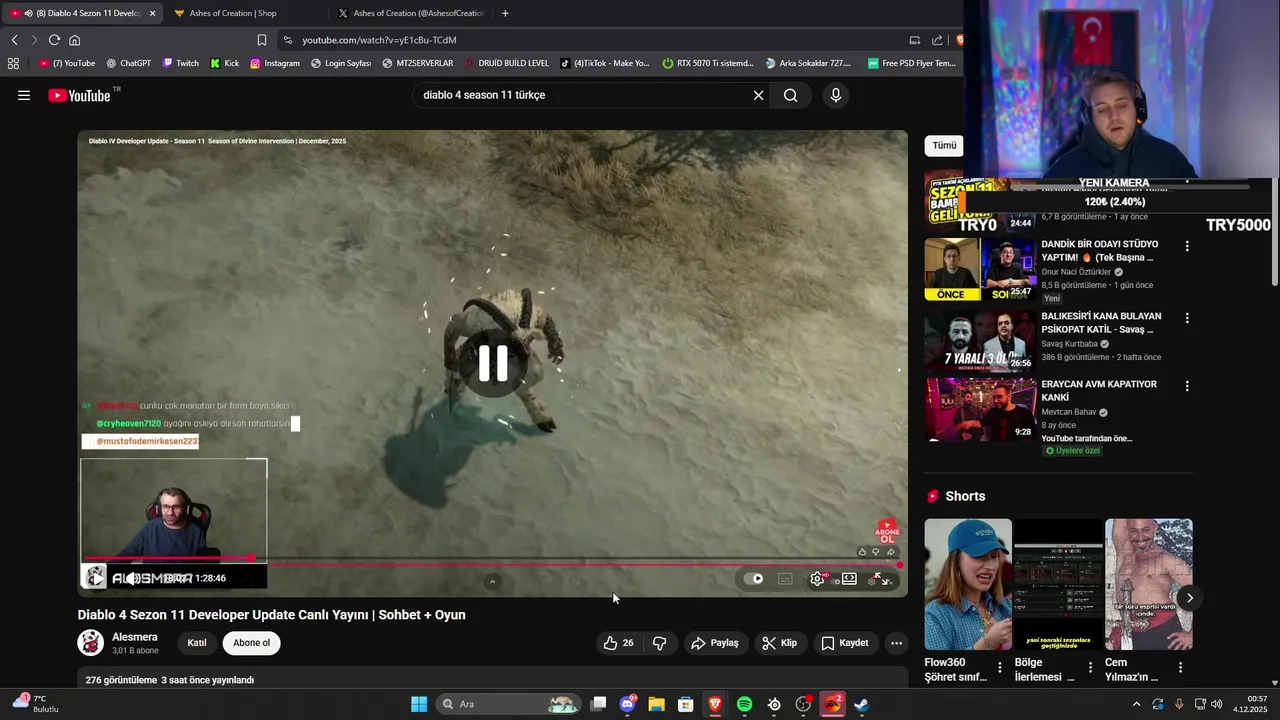Click the Klip clip button
This screenshot has width=1280, height=720.
780,643
